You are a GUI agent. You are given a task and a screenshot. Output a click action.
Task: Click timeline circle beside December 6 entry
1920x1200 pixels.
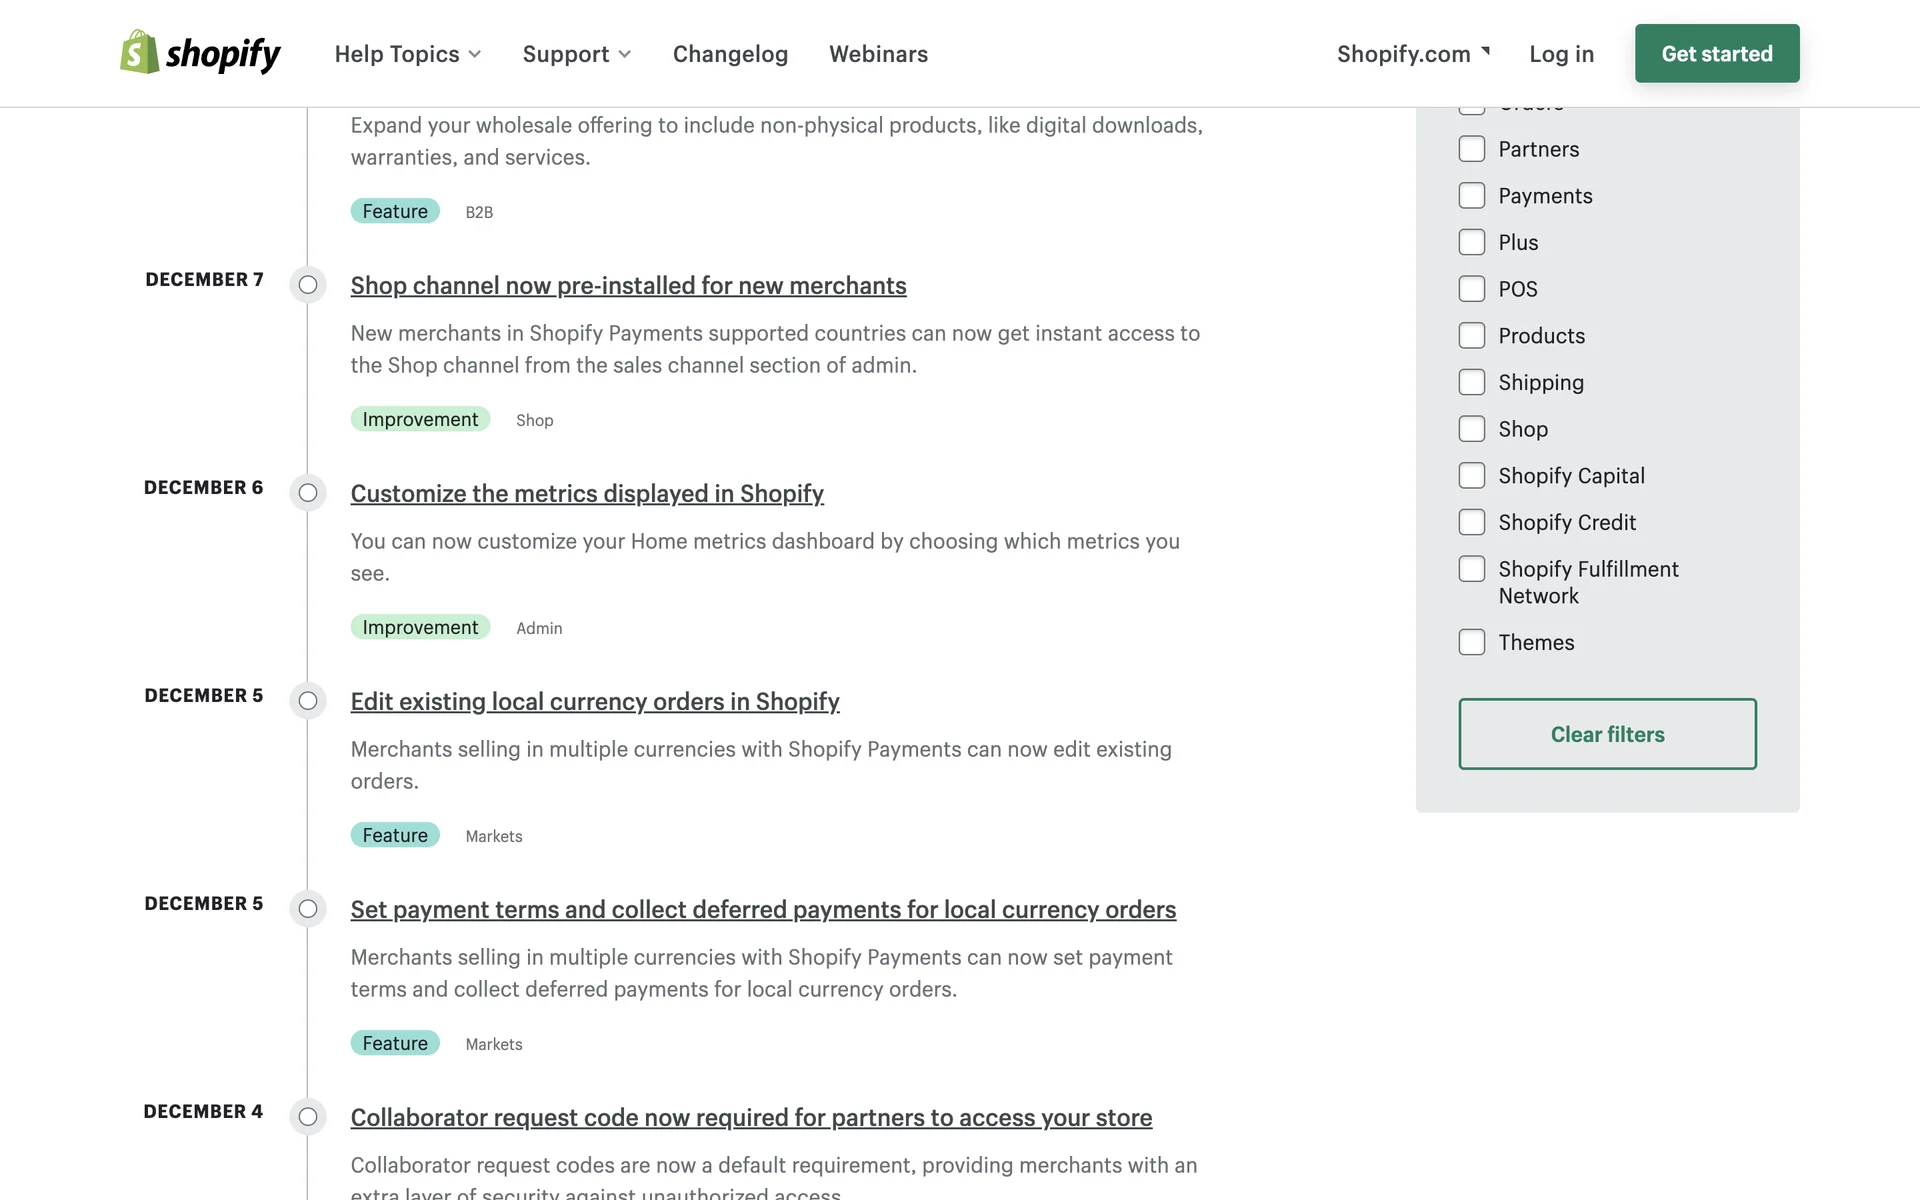coord(308,493)
